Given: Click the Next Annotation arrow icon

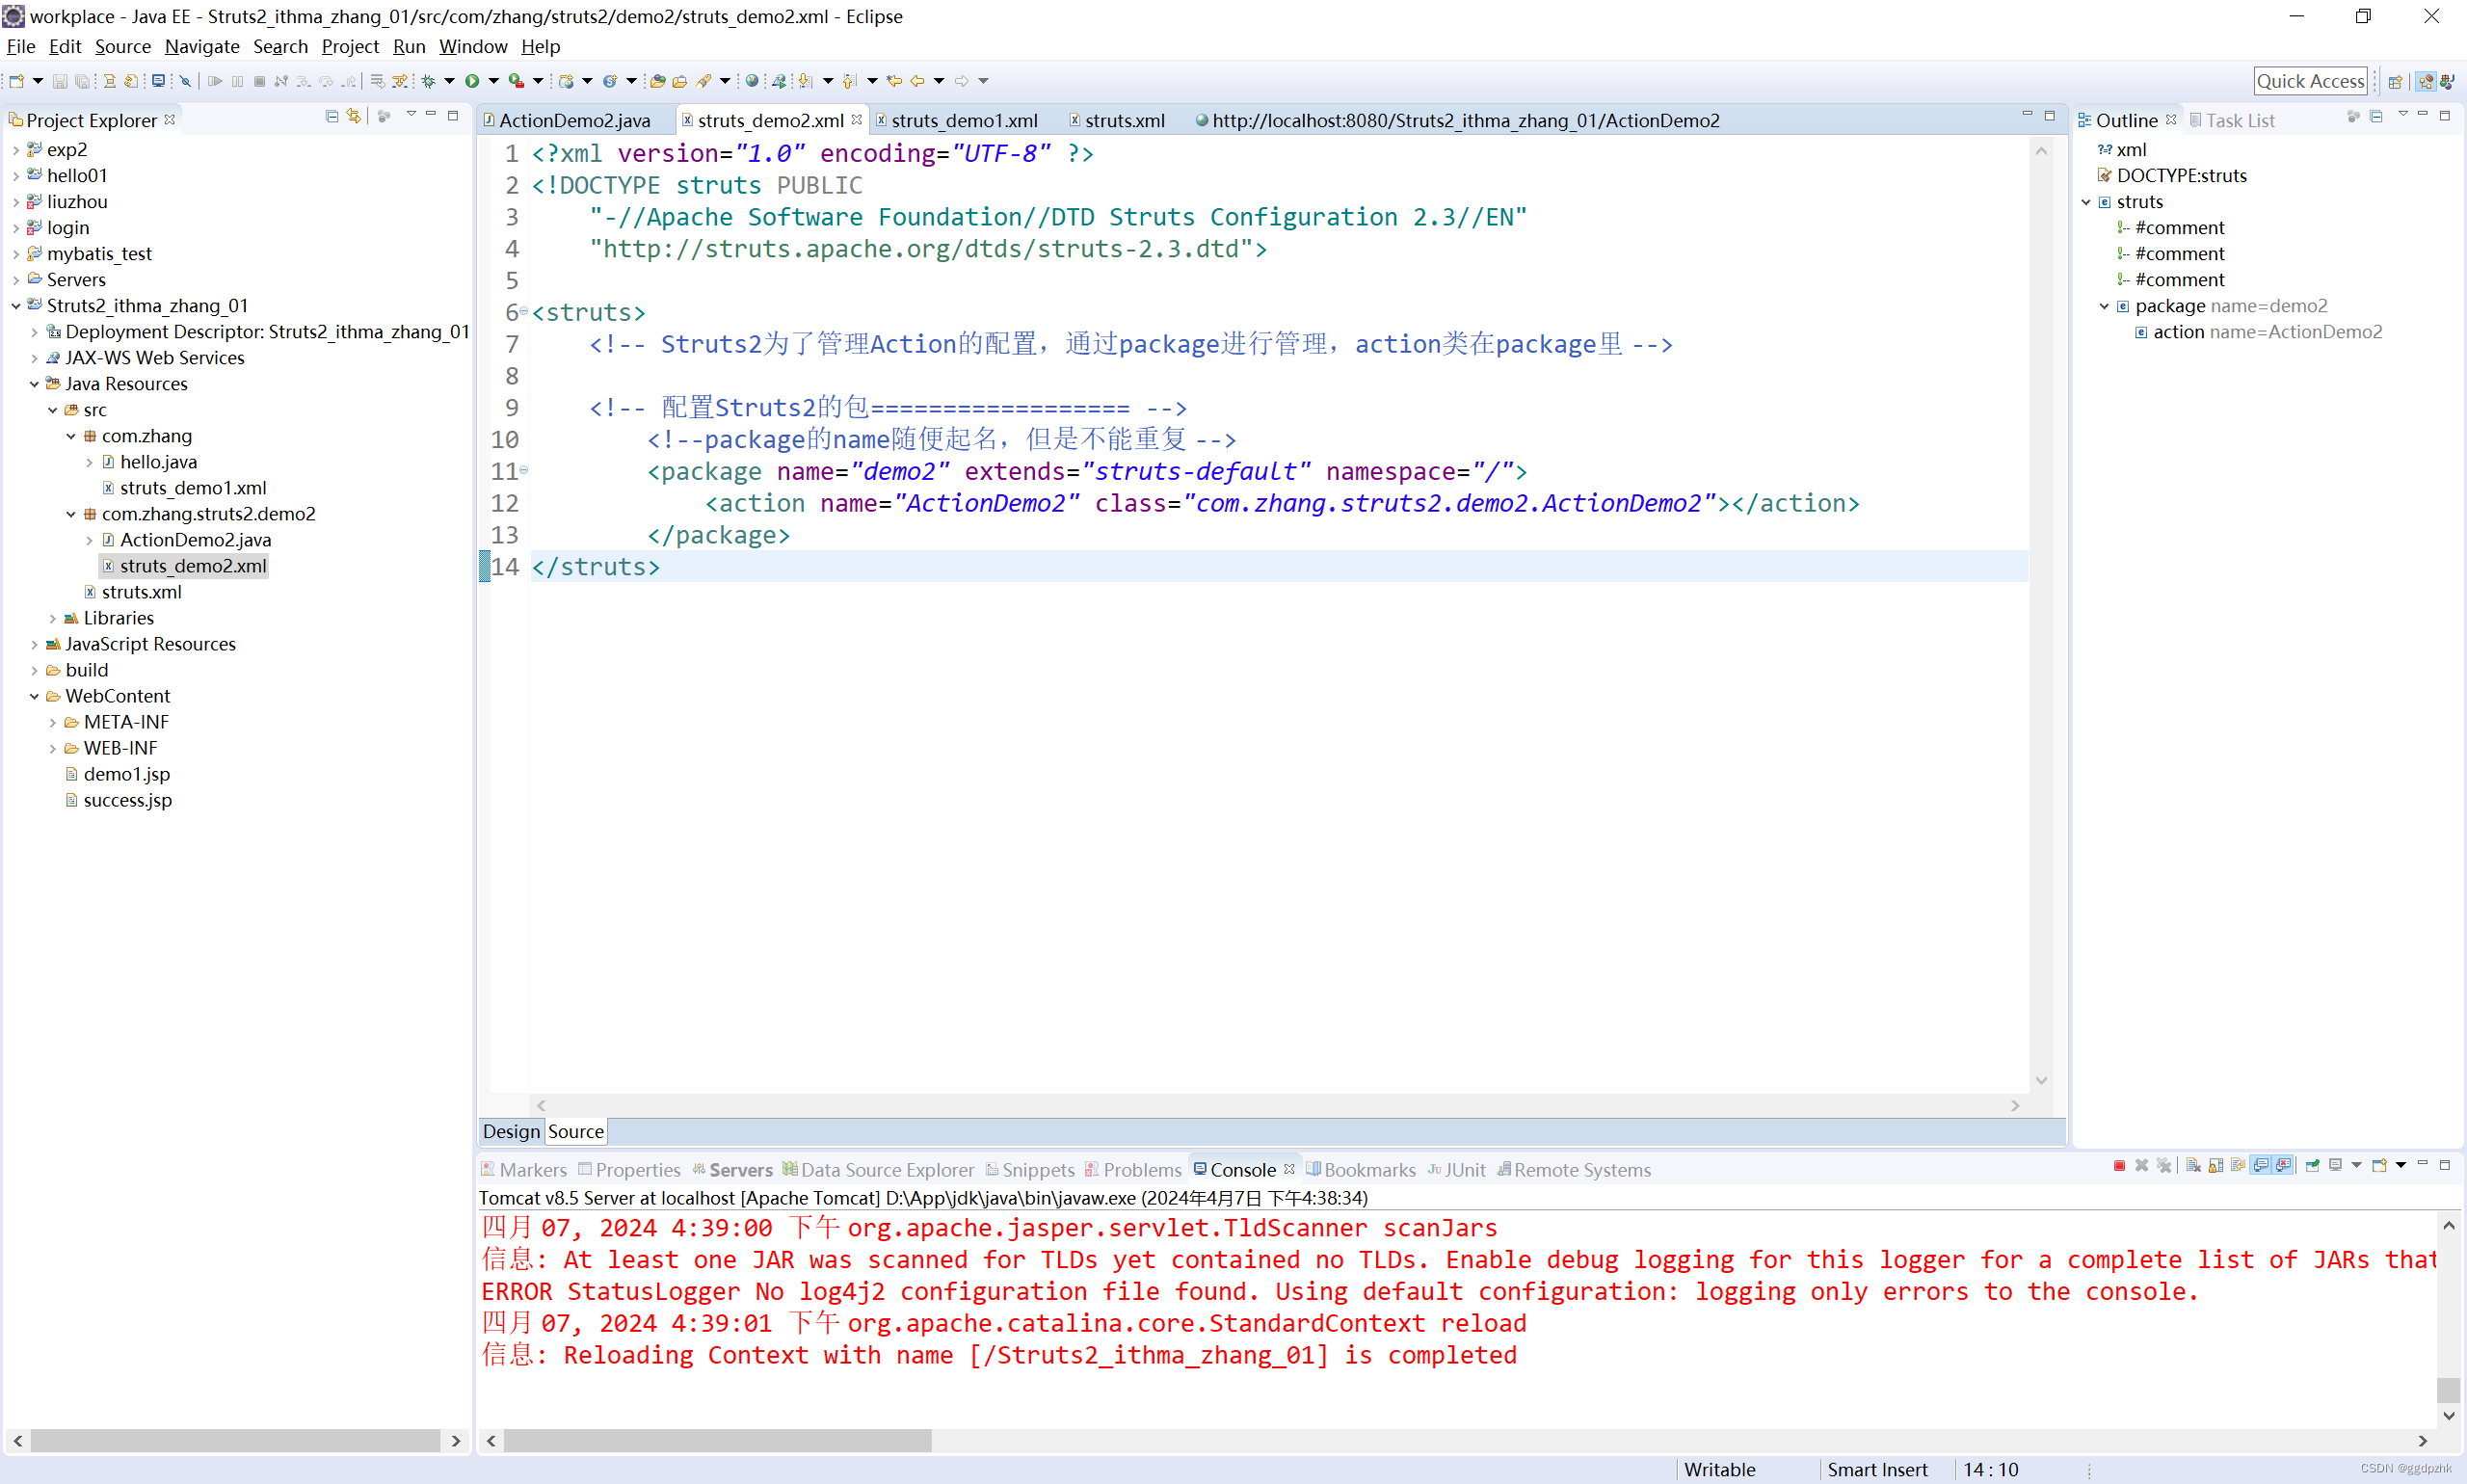Looking at the screenshot, I should (x=806, y=81).
